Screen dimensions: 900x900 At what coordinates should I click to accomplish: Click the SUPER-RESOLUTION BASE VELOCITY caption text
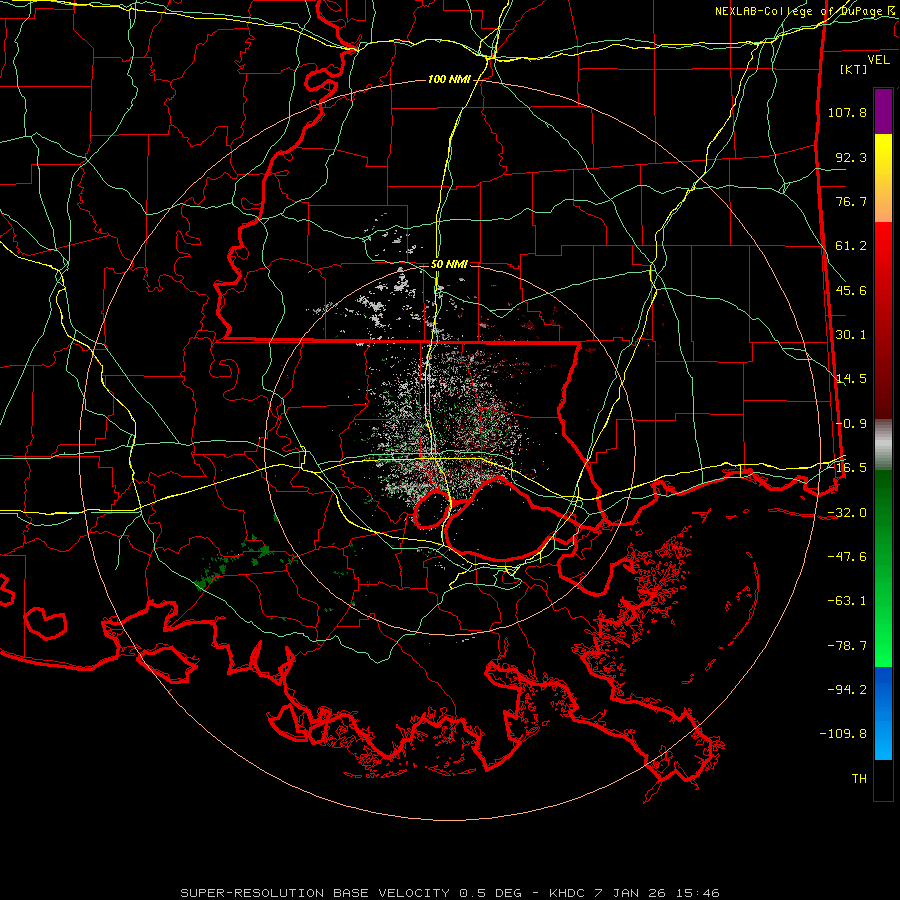315,893
